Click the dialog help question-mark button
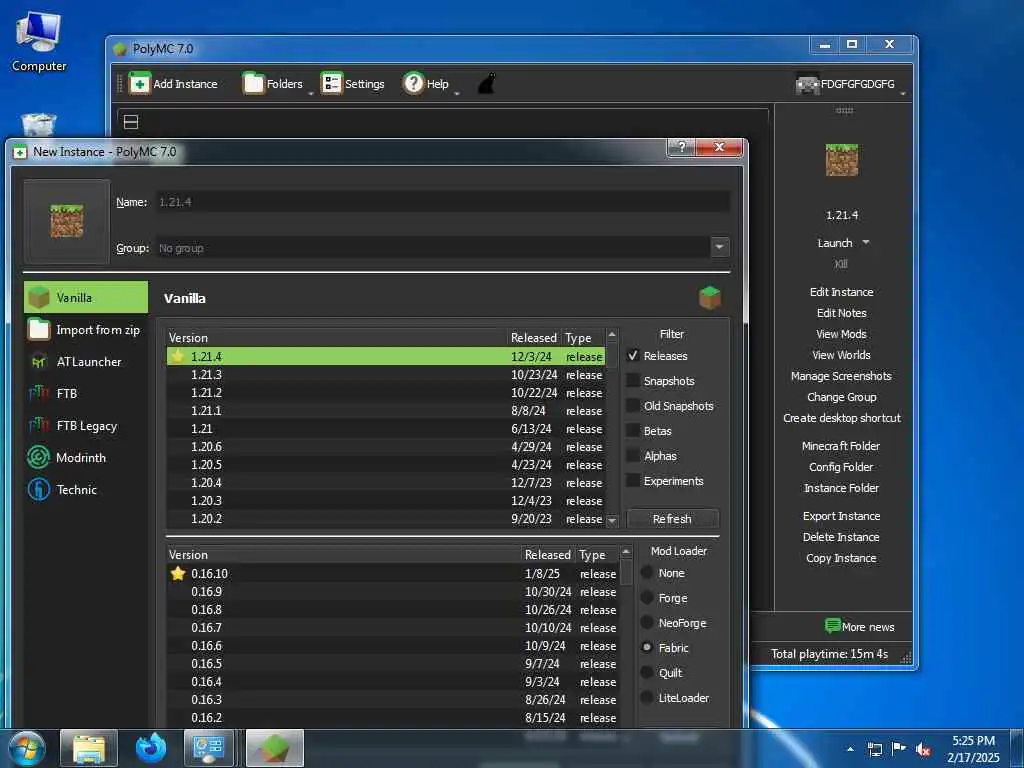1024x768 pixels. 682,147
